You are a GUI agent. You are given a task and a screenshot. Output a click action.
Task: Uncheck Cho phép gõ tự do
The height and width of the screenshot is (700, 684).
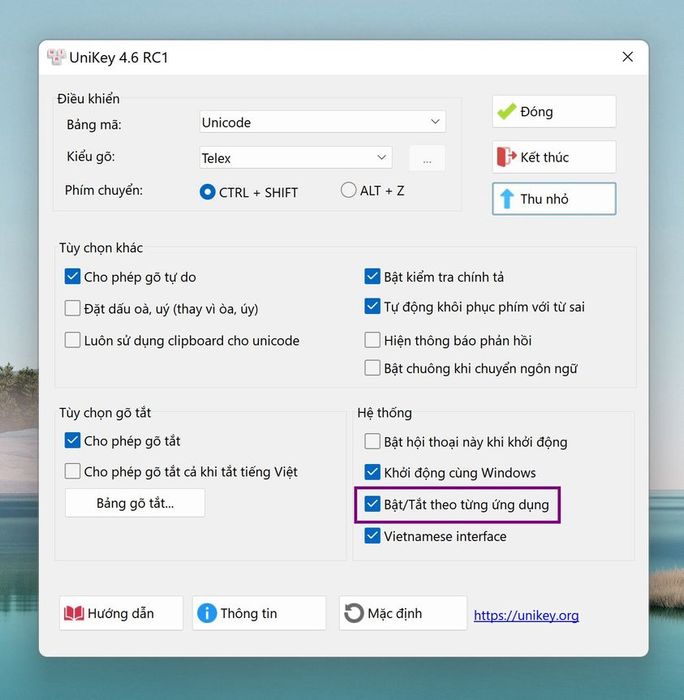(x=72, y=277)
